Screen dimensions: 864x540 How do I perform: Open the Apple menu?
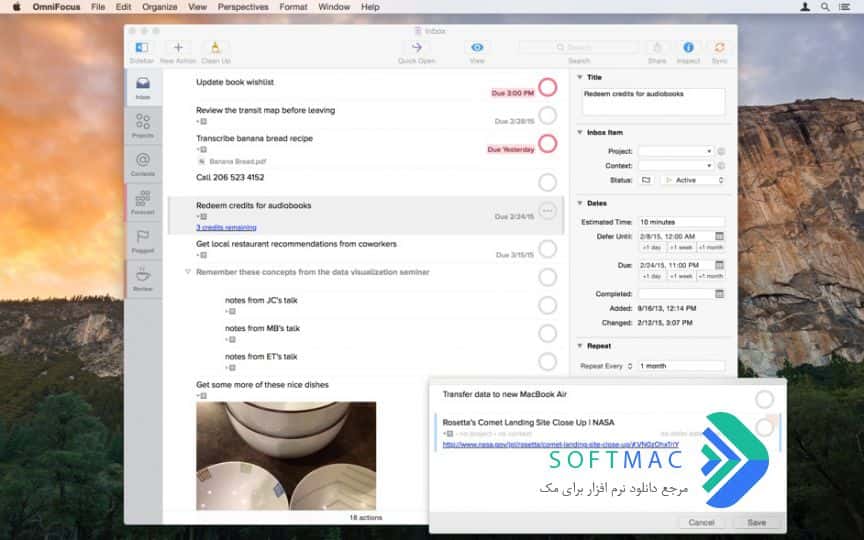[x=16, y=7]
